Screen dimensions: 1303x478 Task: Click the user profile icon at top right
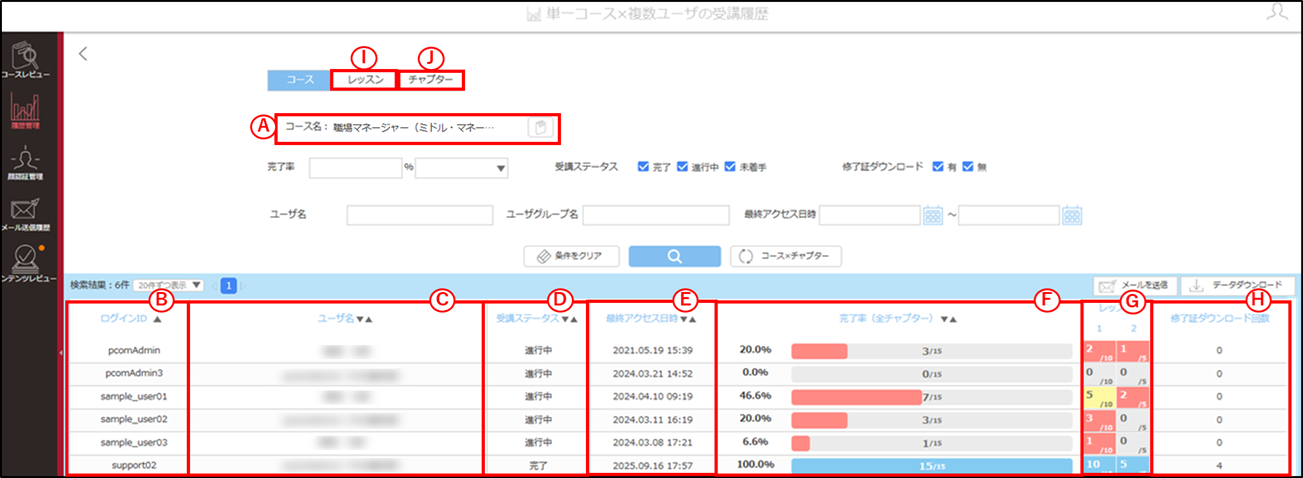coord(1277,12)
